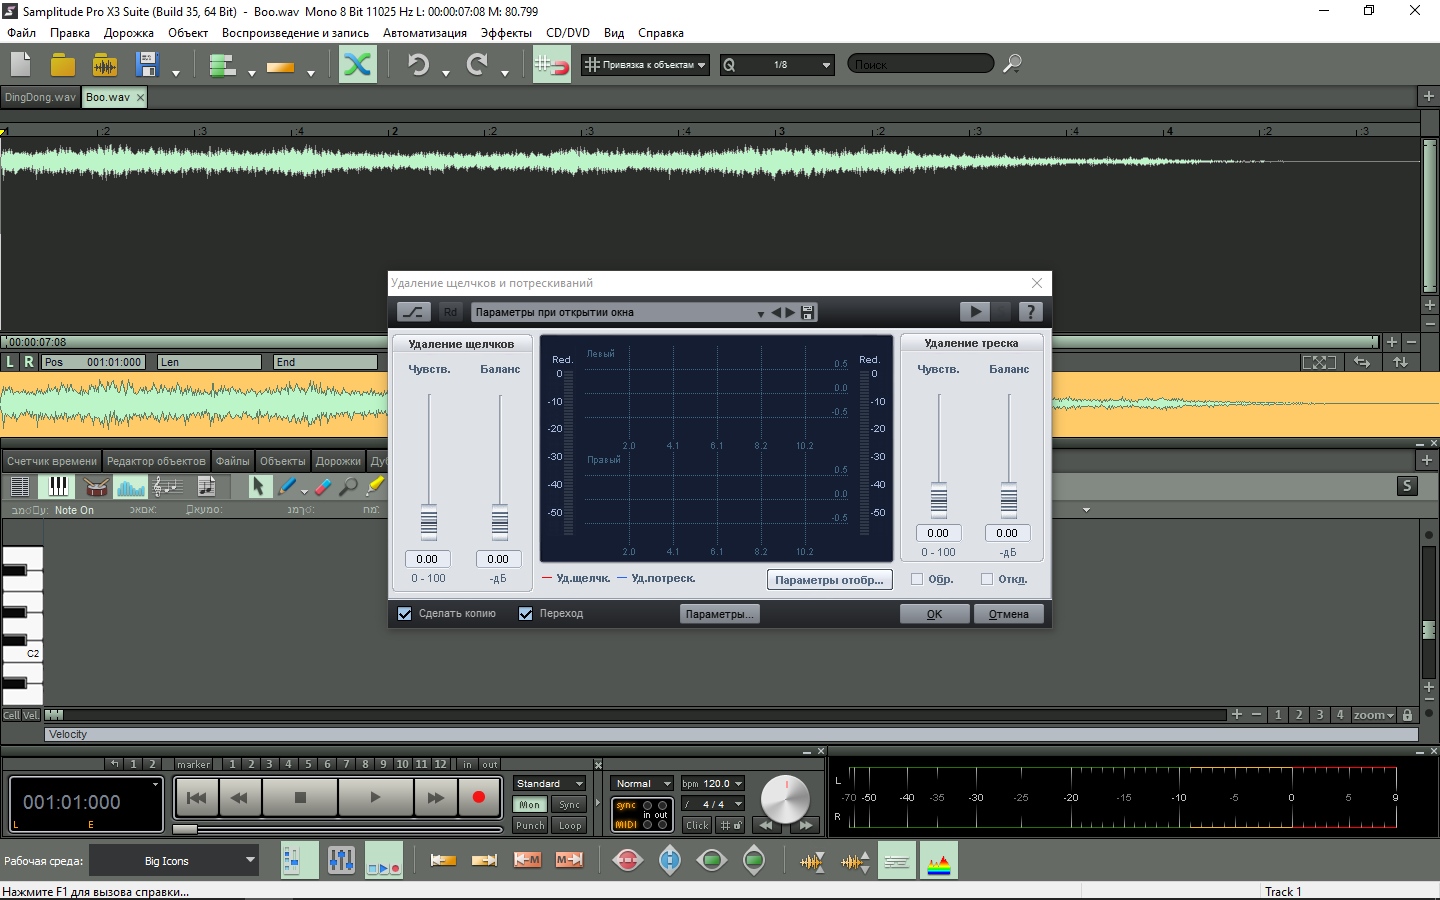
Task: Open the zoom dropdown in MIDI editor
Action: tap(1373, 715)
